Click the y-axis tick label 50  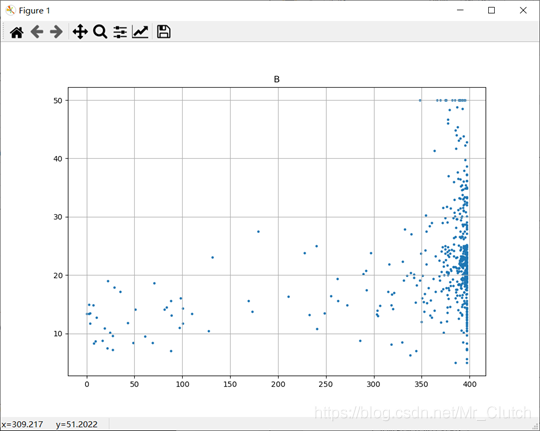[x=58, y=101]
